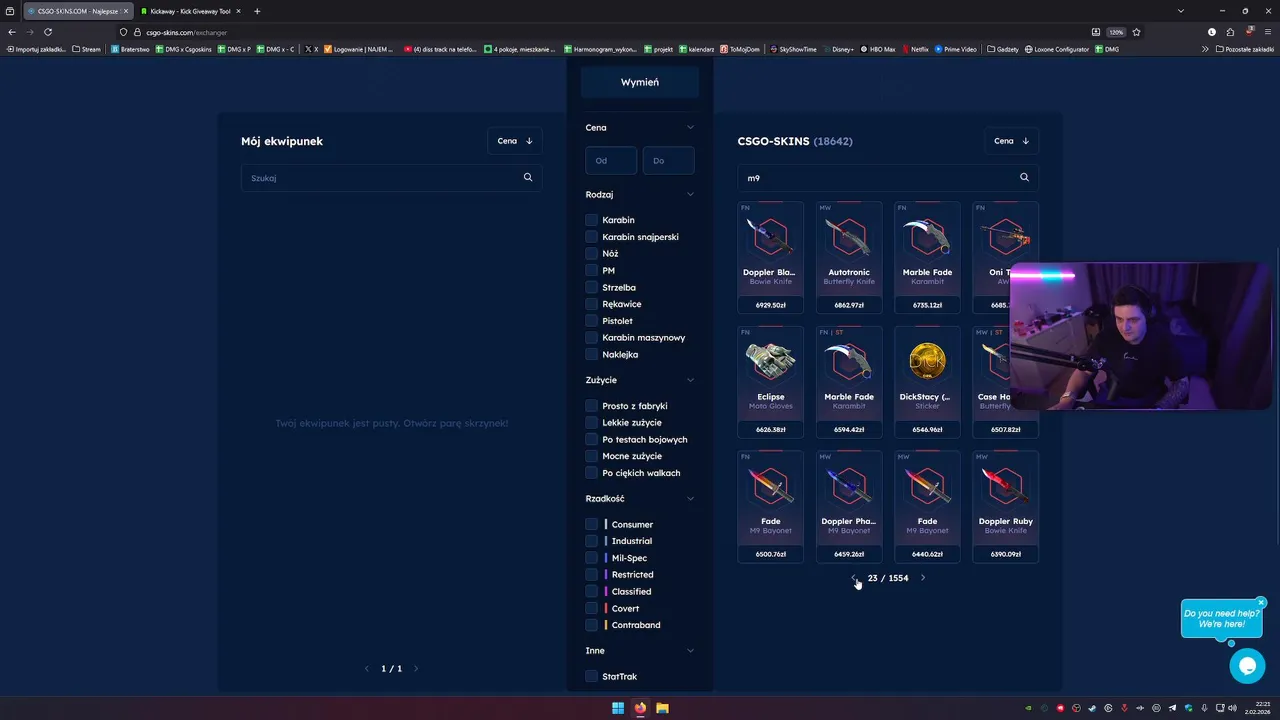Collapse the Inne filter section
Image resolution: width=1280 pixels, height=720 pixels.
click(x=690, y=650)
